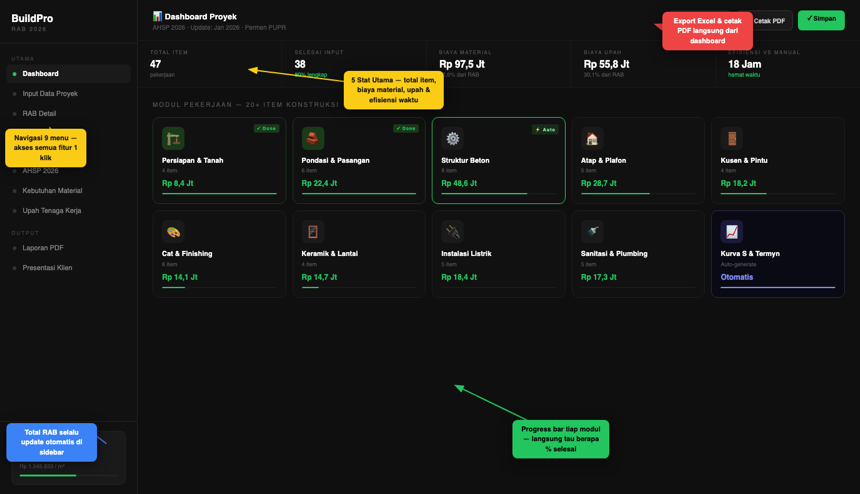
Task: Click the BuildPro logo title
Action: (x=32, y=18)
